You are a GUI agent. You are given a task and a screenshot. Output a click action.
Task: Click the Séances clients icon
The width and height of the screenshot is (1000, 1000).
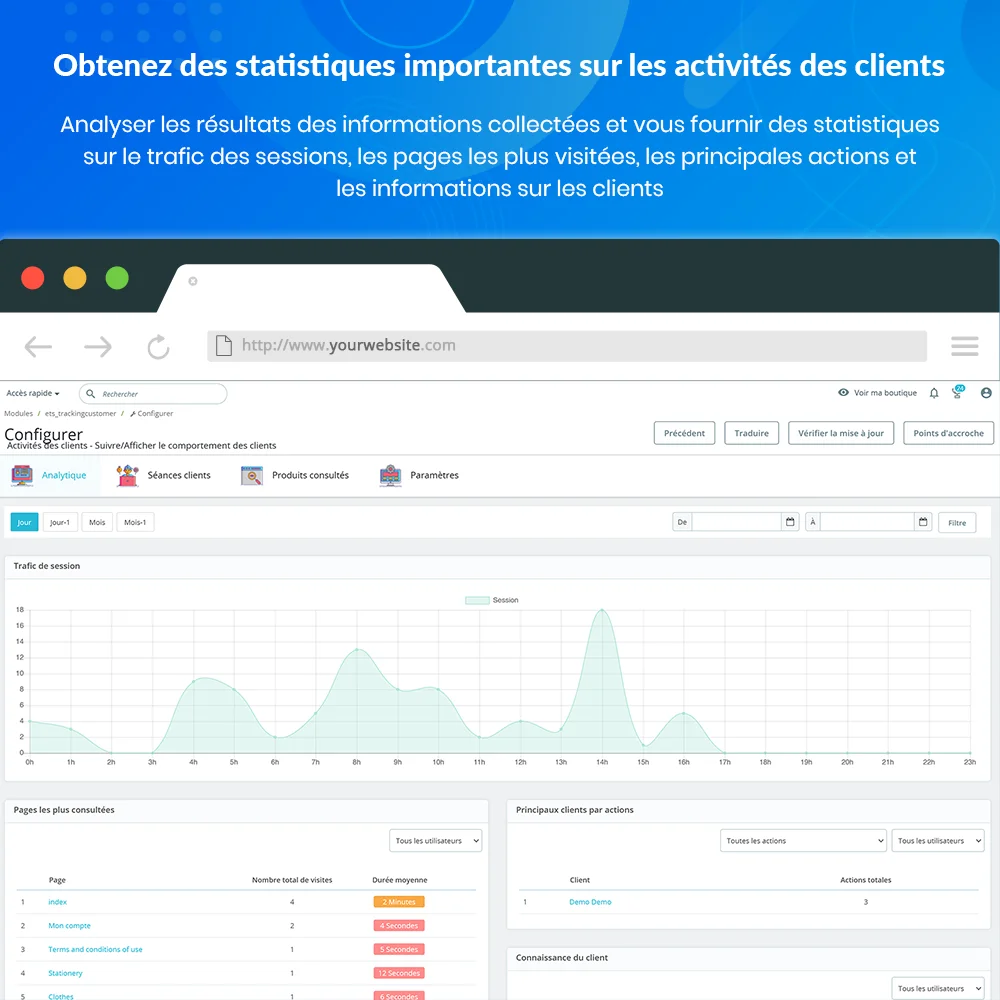[x=128, y=476]
